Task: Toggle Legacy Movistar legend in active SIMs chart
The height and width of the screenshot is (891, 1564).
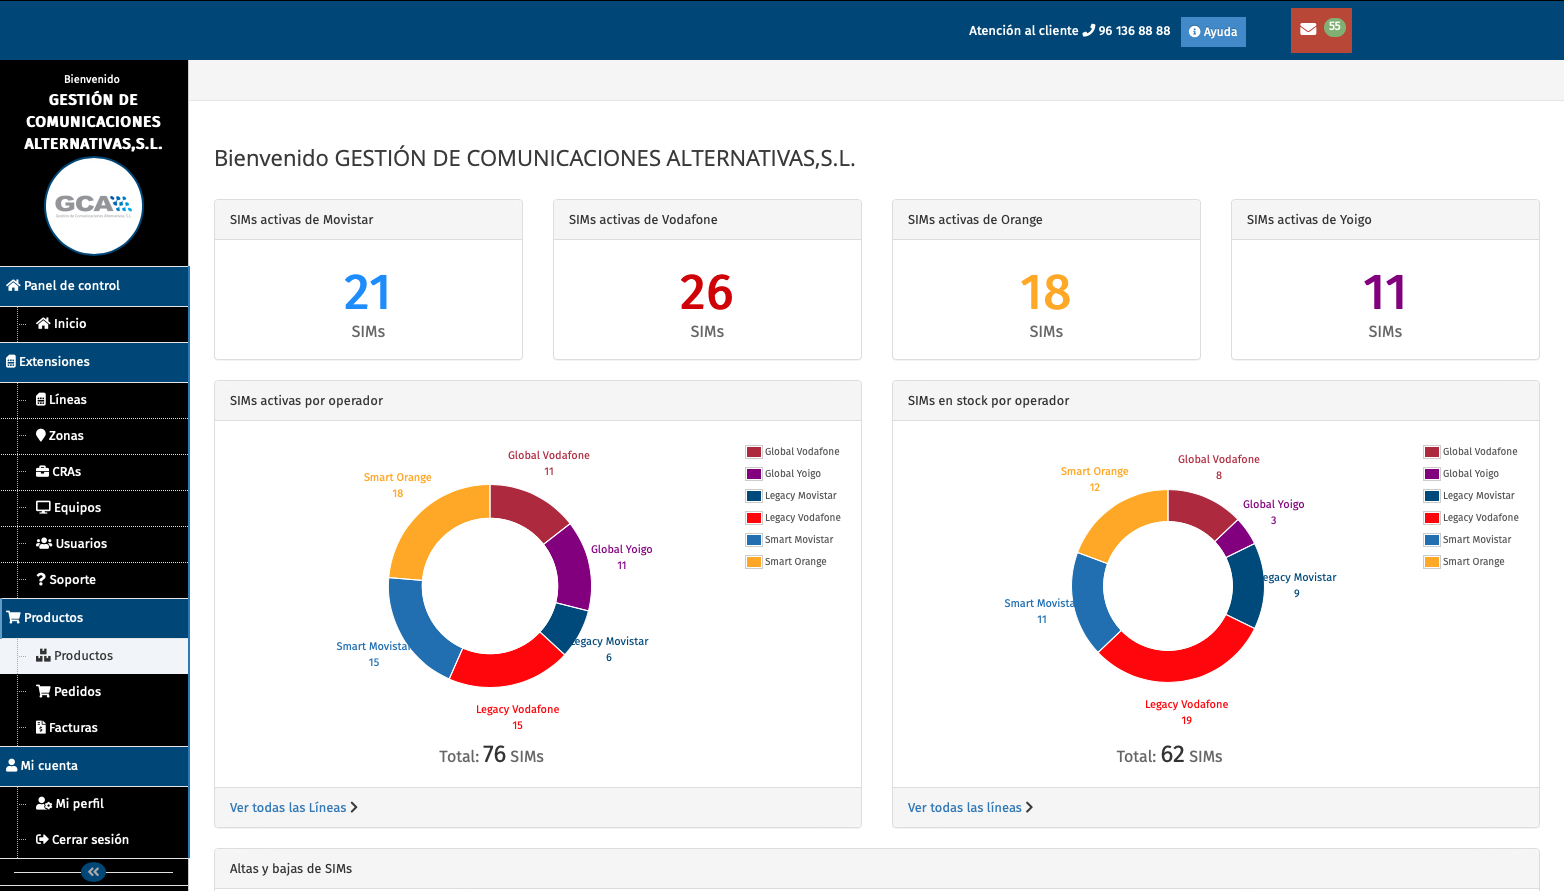Action: (x=792, y=496)
